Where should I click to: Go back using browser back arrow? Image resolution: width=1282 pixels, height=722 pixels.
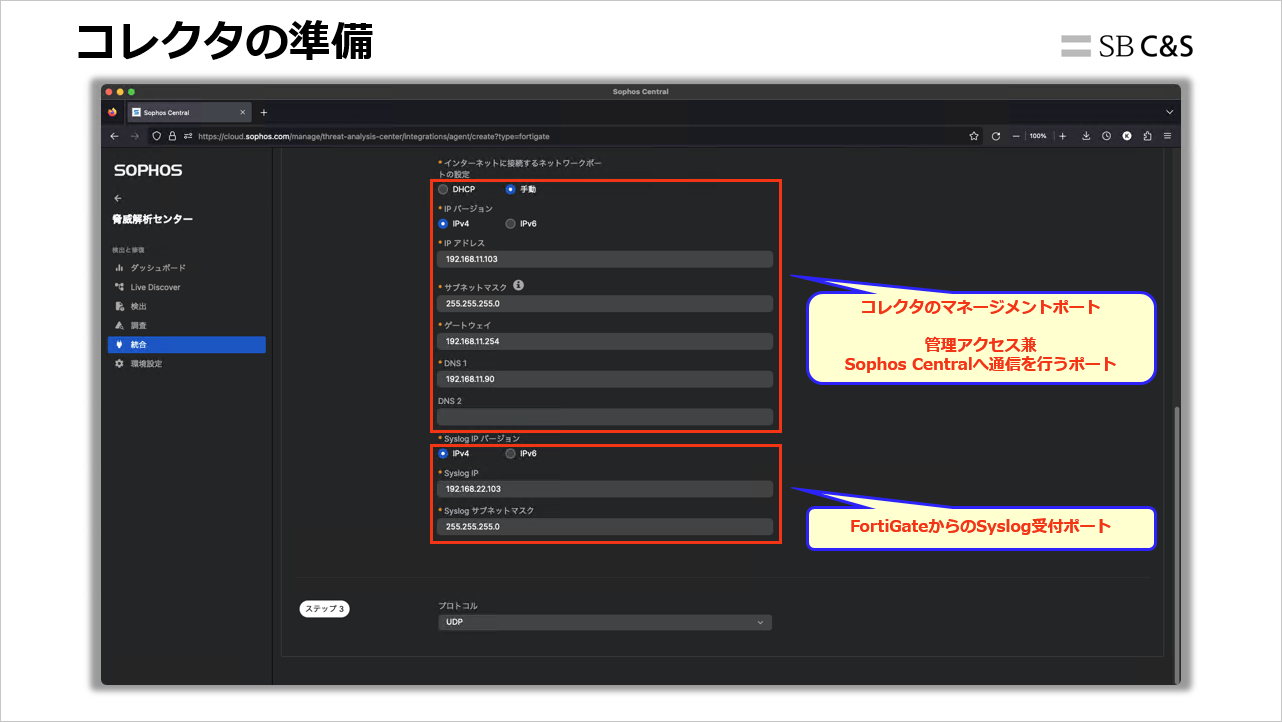(x=114, y=136)
